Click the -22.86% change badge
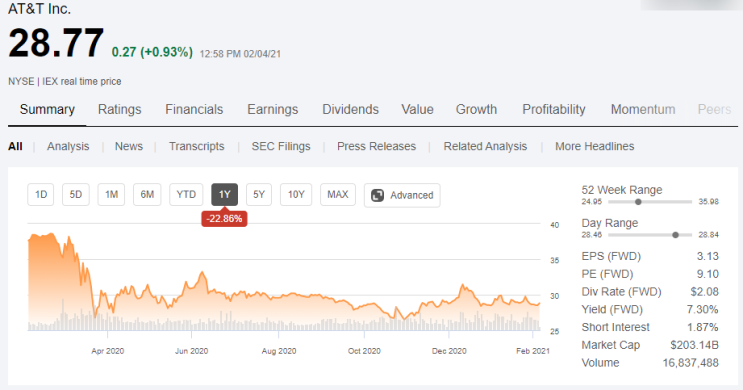Viewport: 743px width, 390px height. point(224,219)
